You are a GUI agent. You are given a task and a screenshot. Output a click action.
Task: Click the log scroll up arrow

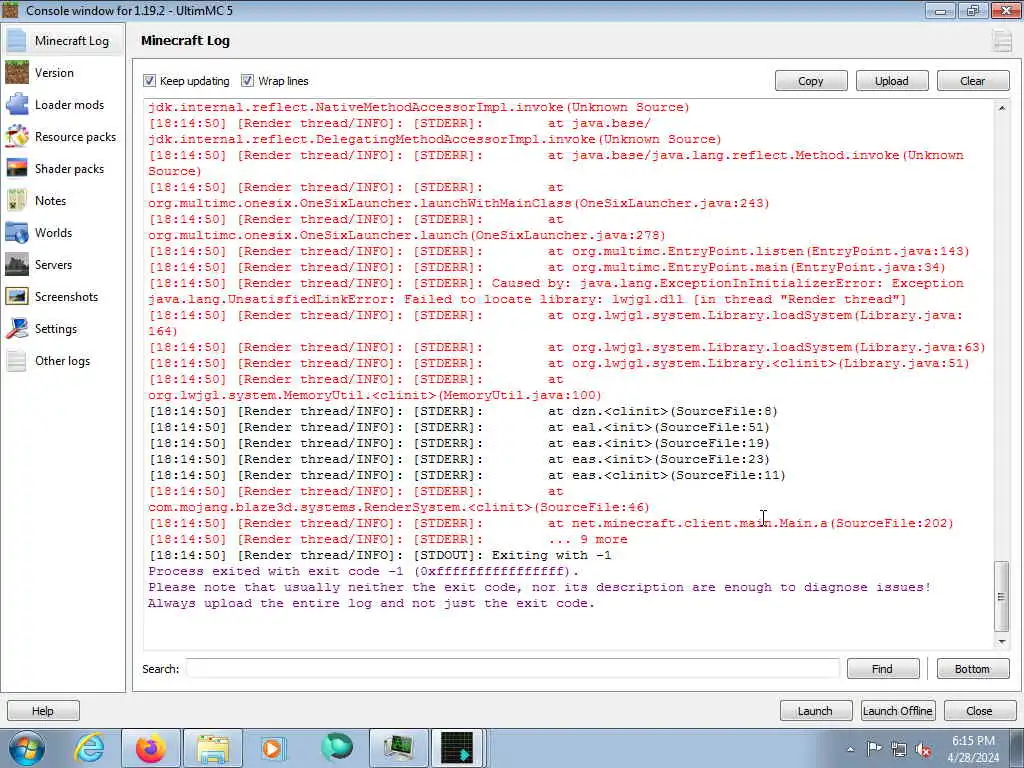[x=1001, y=108]
